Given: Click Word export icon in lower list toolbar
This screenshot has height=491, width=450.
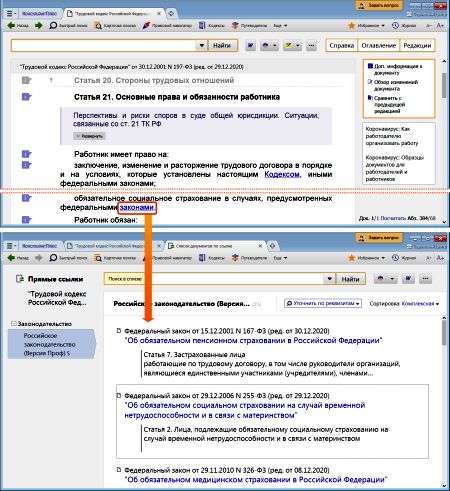Looking at the screenshot, I should pyautogui.click(x=408, y=279).
